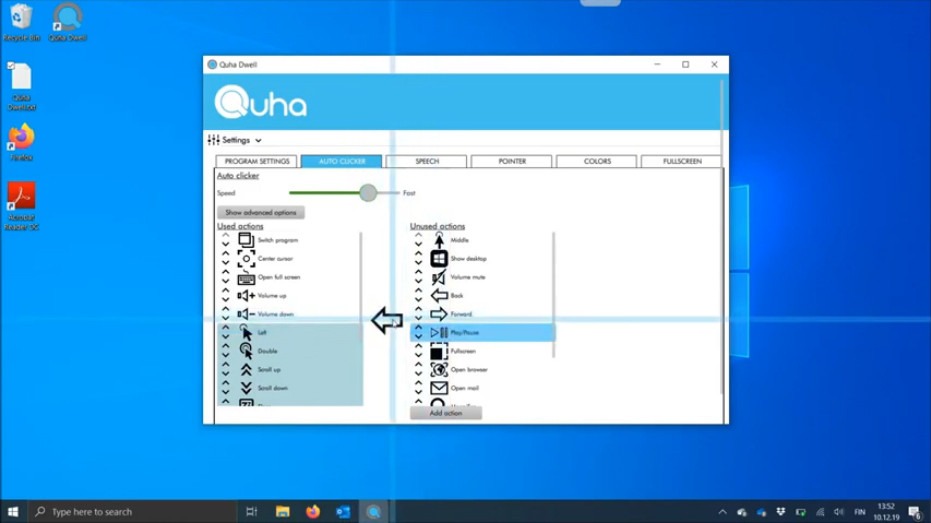Click the Open mail envelope icon
The height and width of the screenshot is (523, 931).
439,388
